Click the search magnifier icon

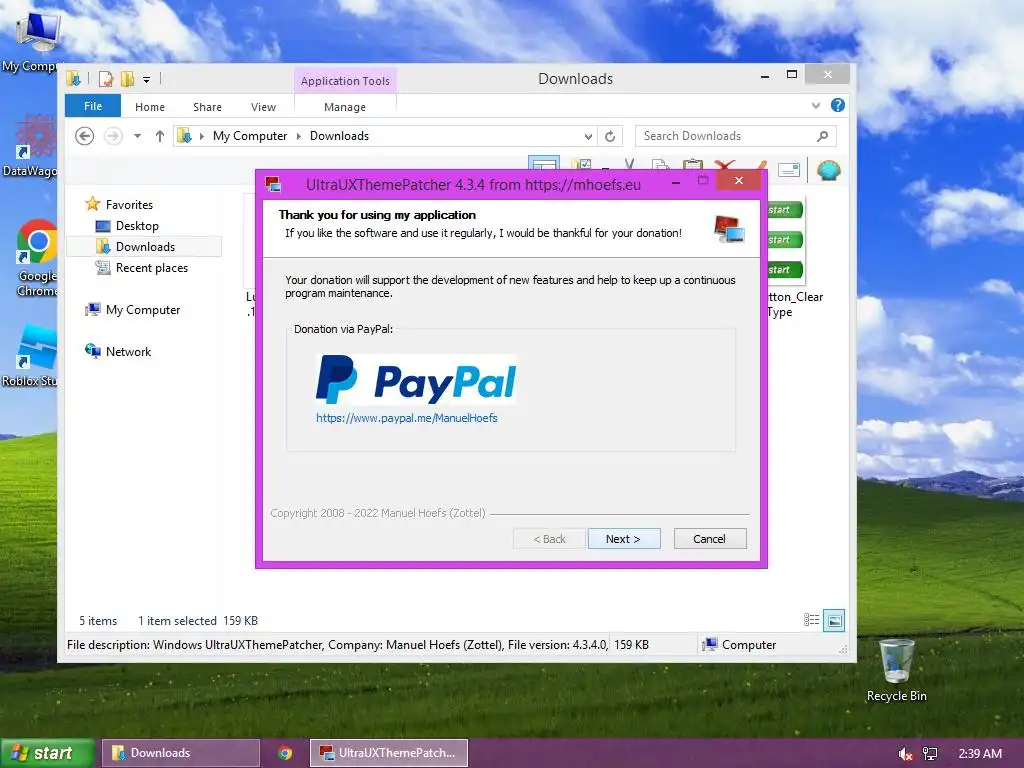823,136
